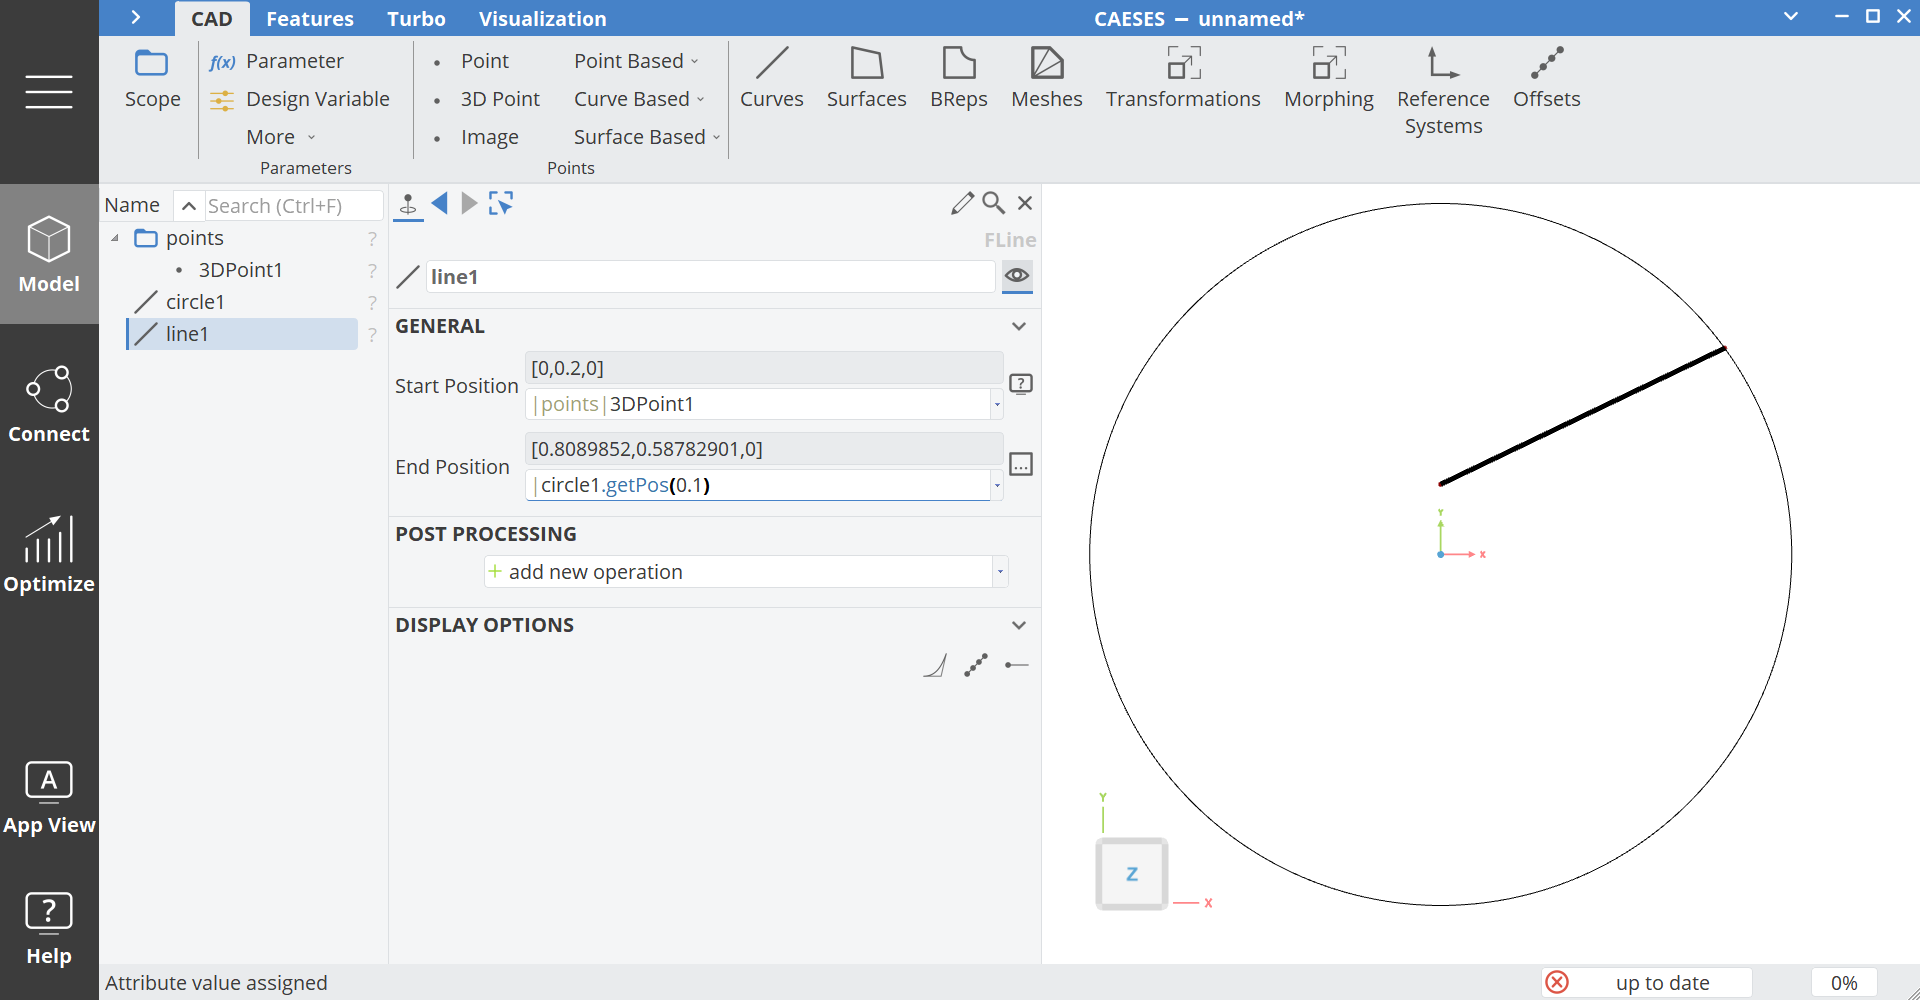
Task: Open Surface Based dropdown
Action: pos(647,137)
